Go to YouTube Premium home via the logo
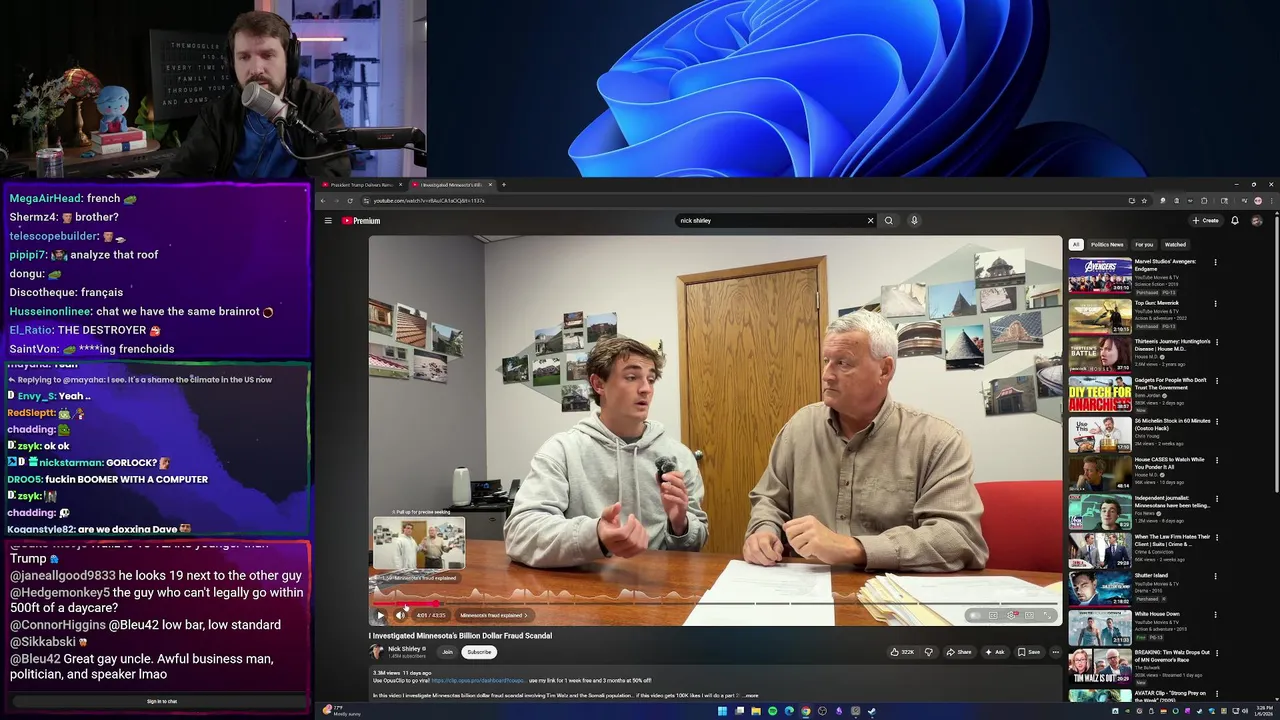This screenshot has width=1280, height=720. (361, 220)
